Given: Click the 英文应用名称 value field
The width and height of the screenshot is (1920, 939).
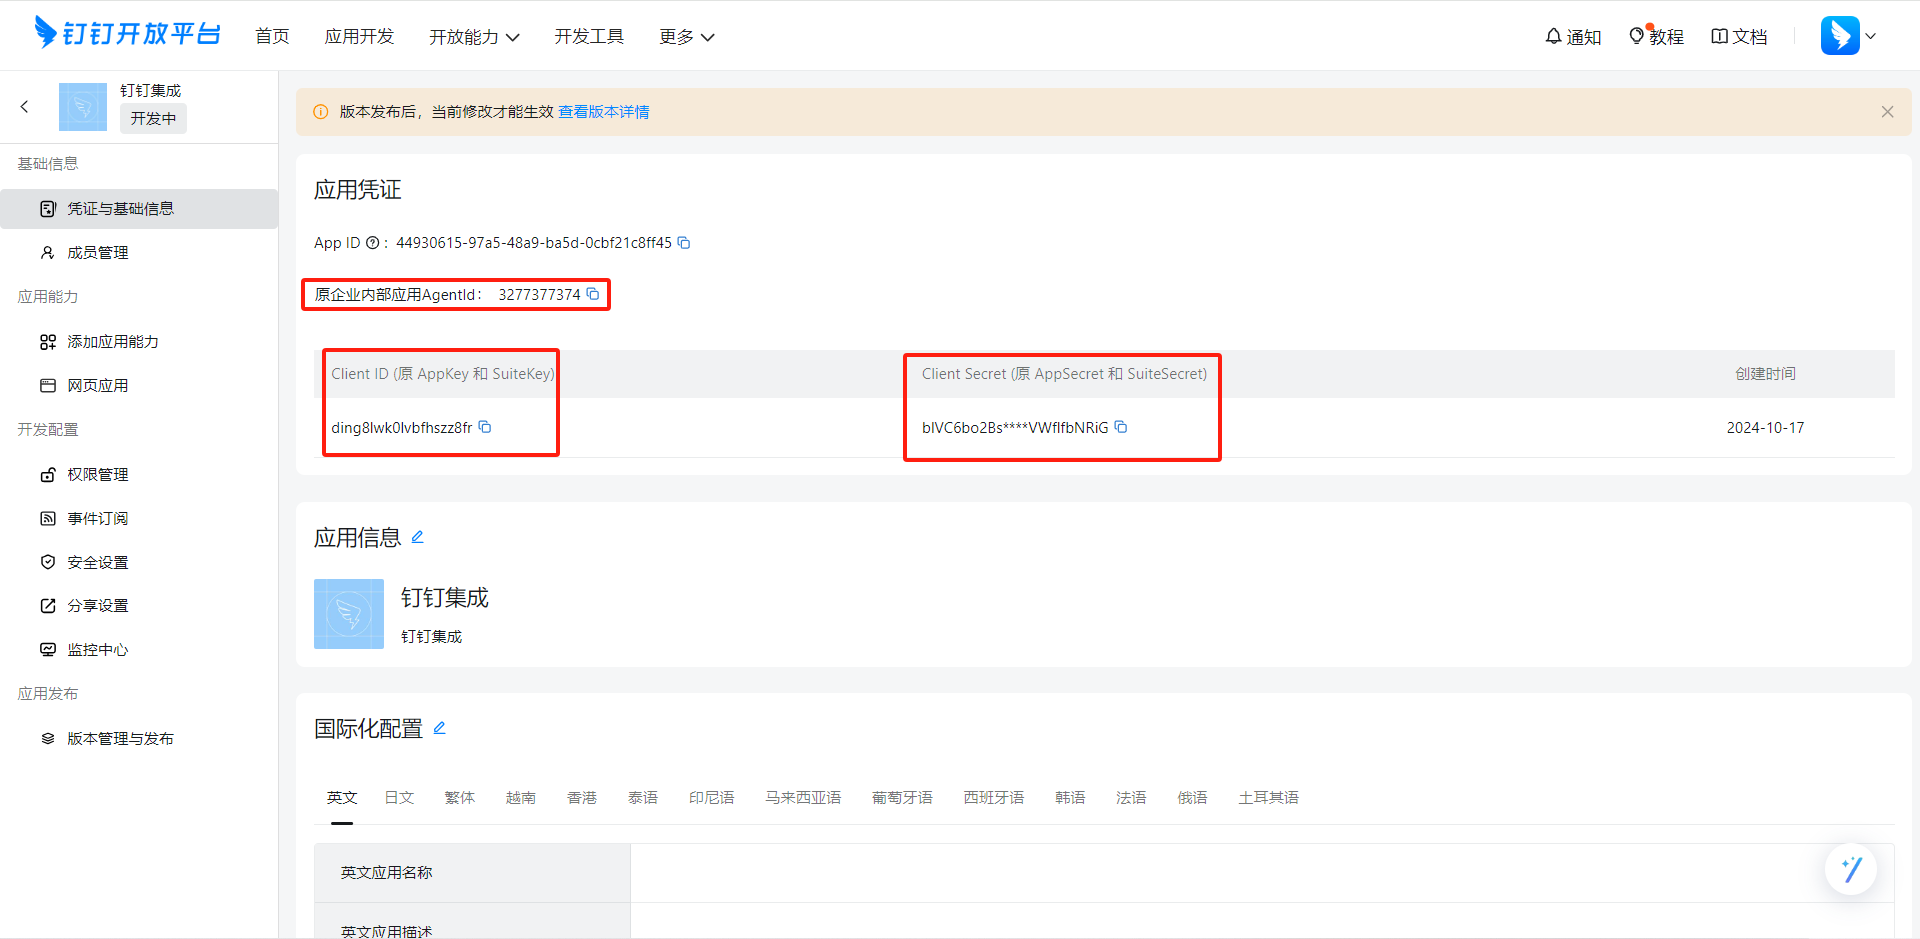Looking at the screenshot, I should (x=1262, y=873).
